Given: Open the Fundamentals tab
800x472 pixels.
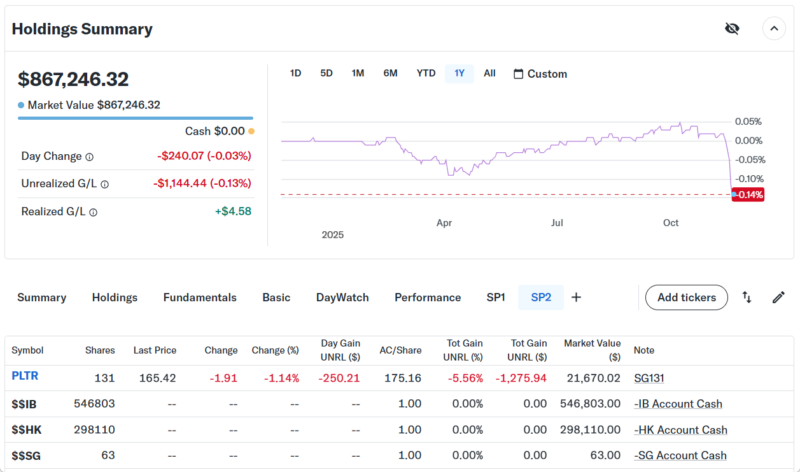Looking at the screenshot, I should click(200, 297).
